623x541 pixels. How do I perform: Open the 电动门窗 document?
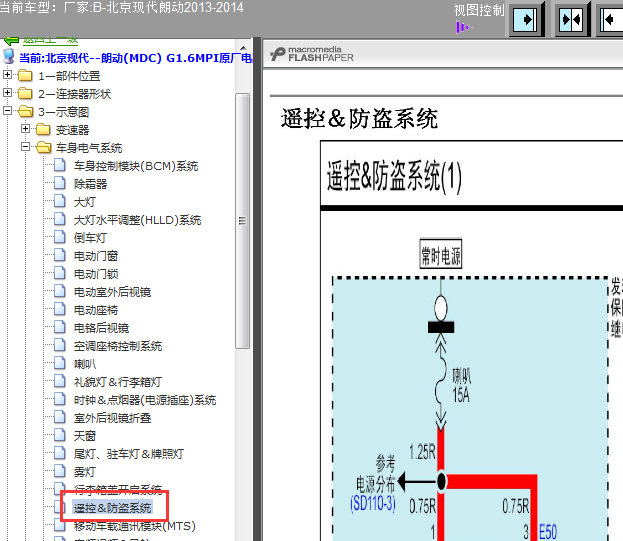(x=96, y=256)
